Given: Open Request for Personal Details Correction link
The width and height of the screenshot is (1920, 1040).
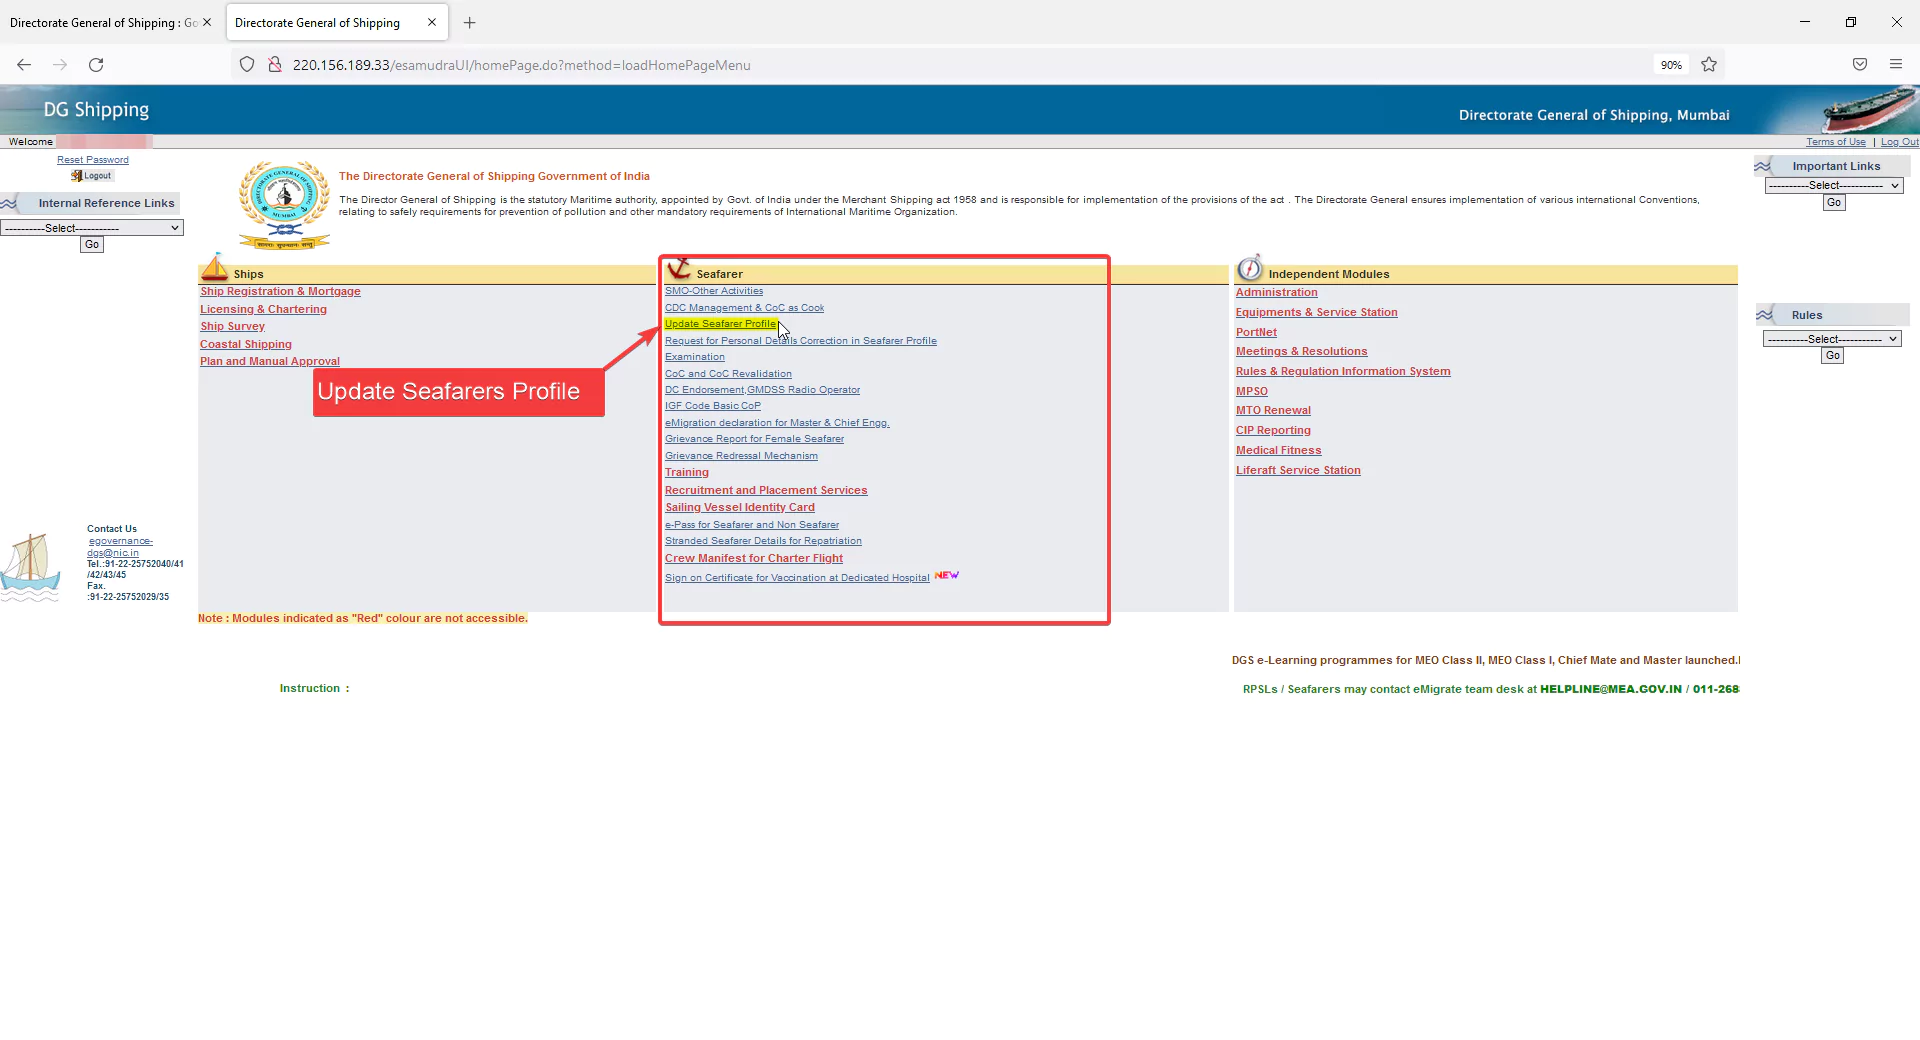Looking at the screenshot, I should tap(801, 341).
